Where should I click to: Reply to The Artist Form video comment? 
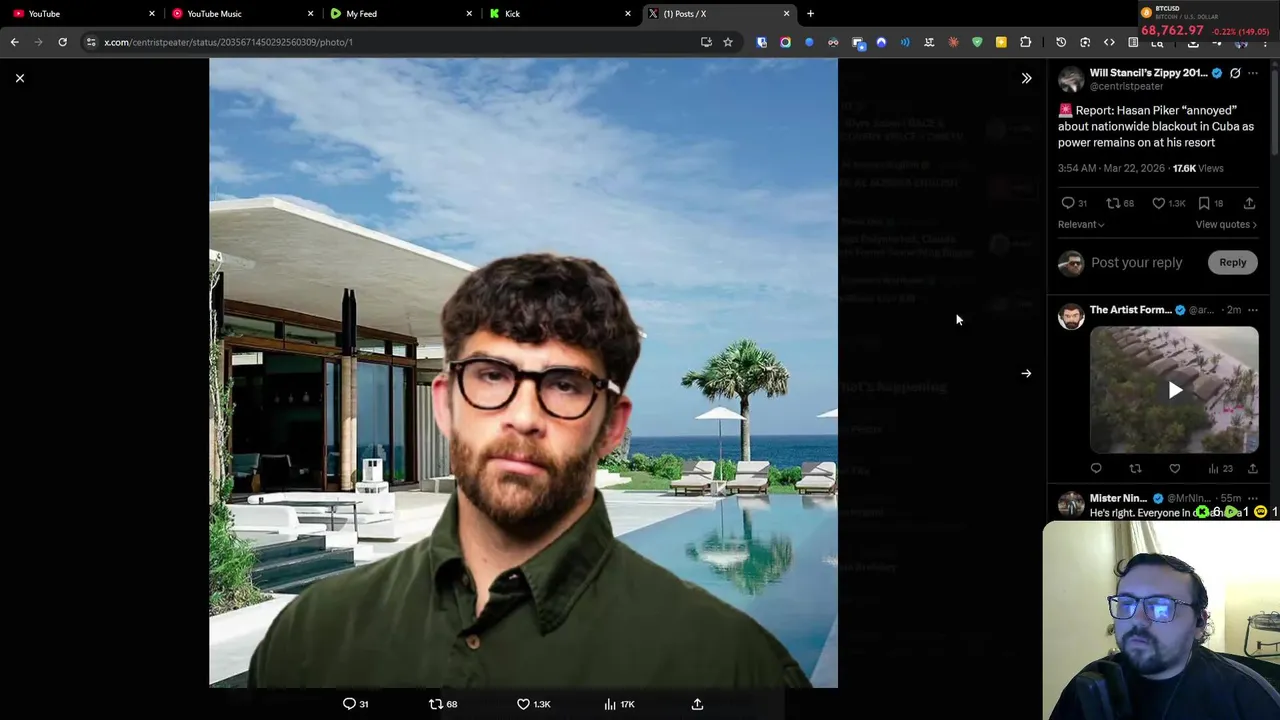click(x=1096, y=468)
